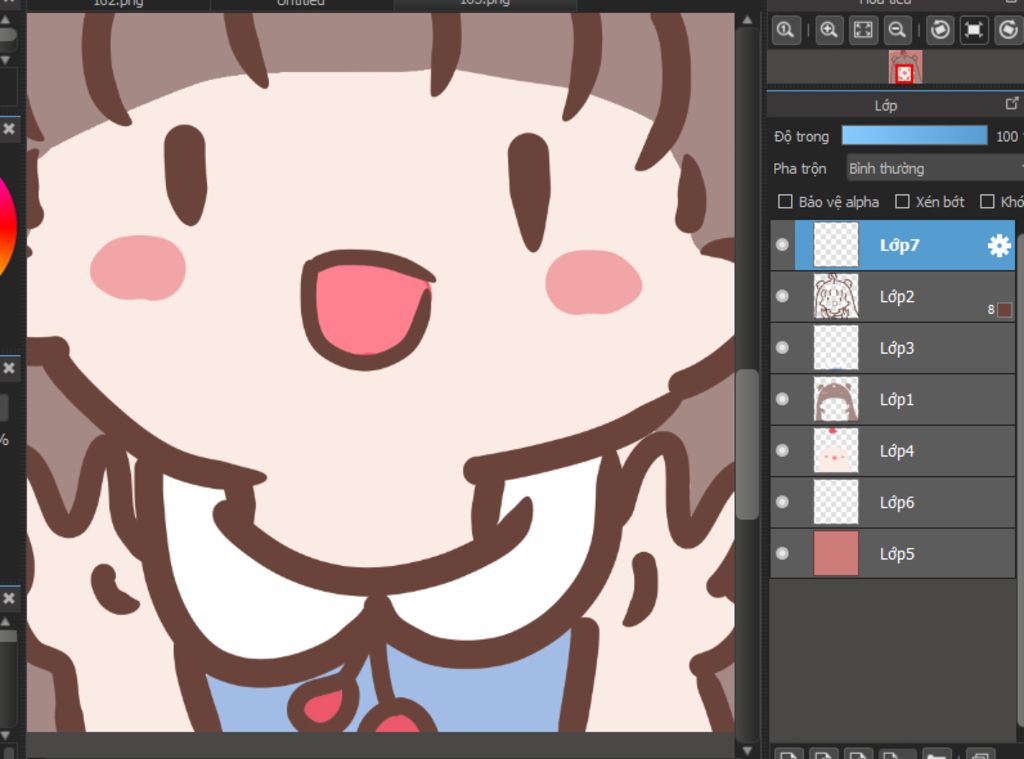1024x759 pixels.
Task: Fit canvas to window in navigator
Action: pos(863,30)
